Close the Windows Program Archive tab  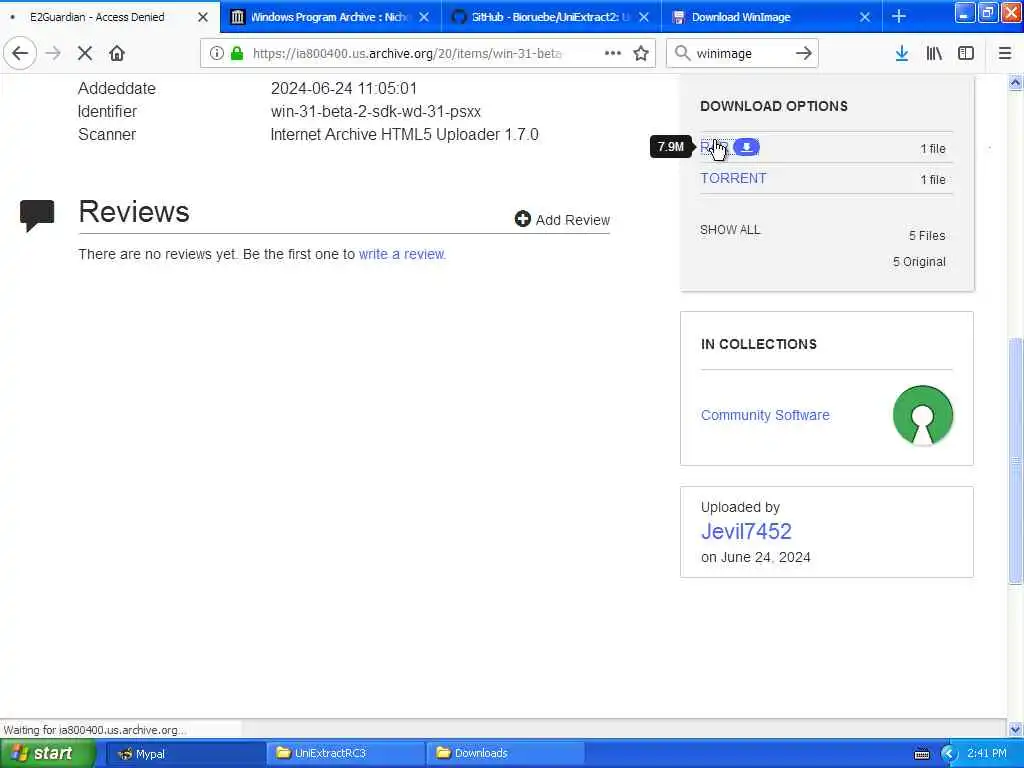click(x=424, y=17)
